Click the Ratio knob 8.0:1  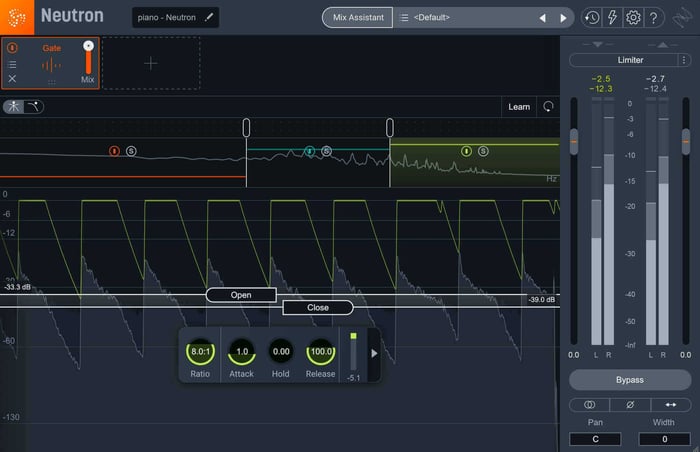(200, 352)
